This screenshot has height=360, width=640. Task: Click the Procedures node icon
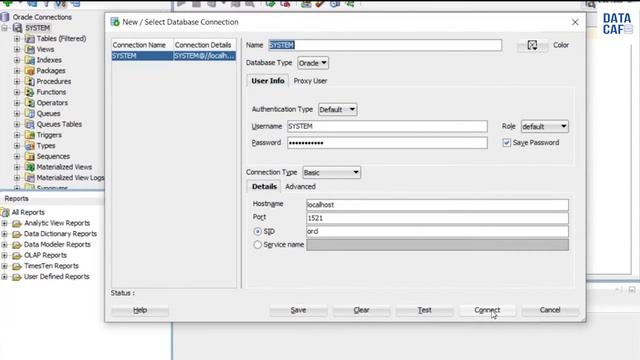point(29,81)
